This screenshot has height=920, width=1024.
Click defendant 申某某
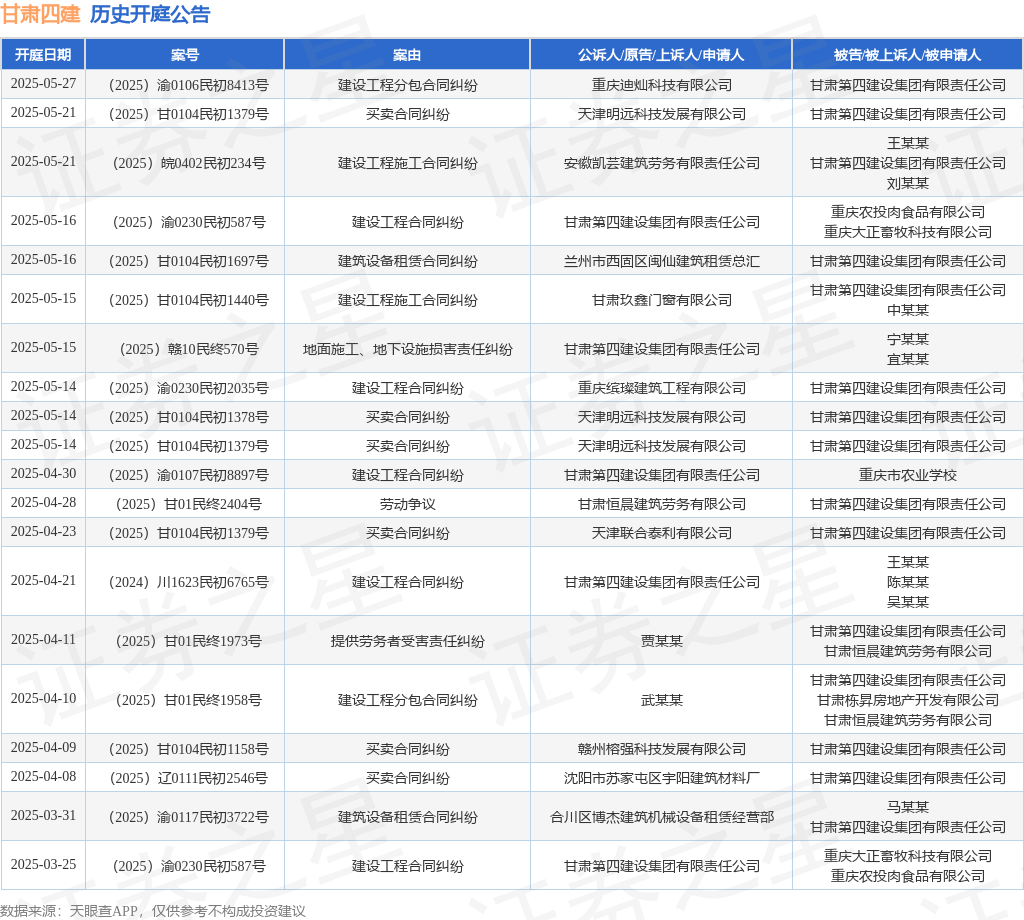click(x=908, y=310)
